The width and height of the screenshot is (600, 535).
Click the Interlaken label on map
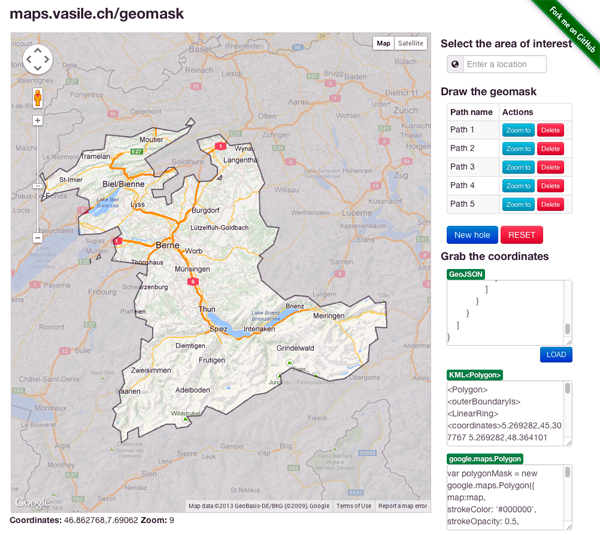[x=259, y=329]
